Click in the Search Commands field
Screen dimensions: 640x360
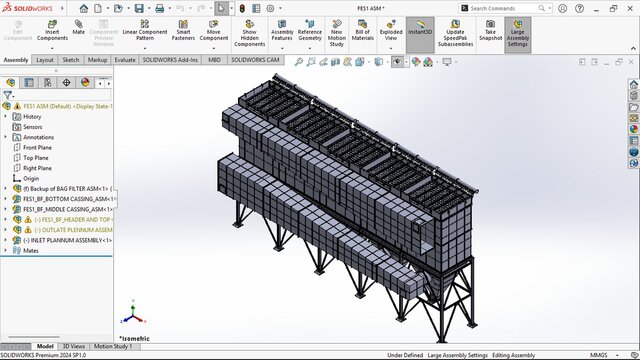pos(503,8)
